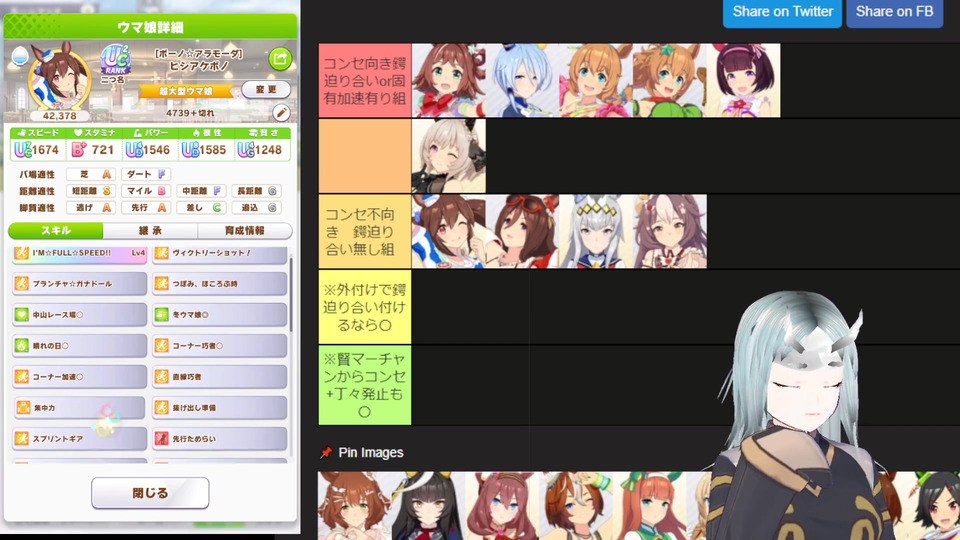The image size is (960, 540).
Task: Click the 芝 A aptitude cell
Action: tap(91, 174)
